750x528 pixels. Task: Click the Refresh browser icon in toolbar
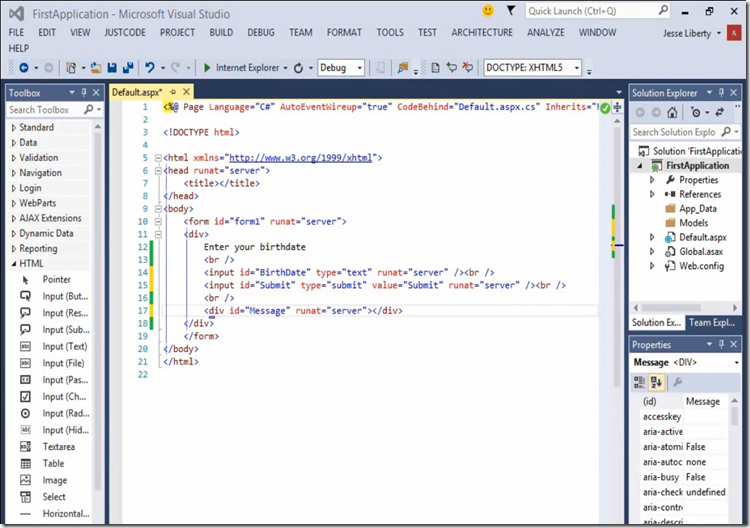(298, 68)
